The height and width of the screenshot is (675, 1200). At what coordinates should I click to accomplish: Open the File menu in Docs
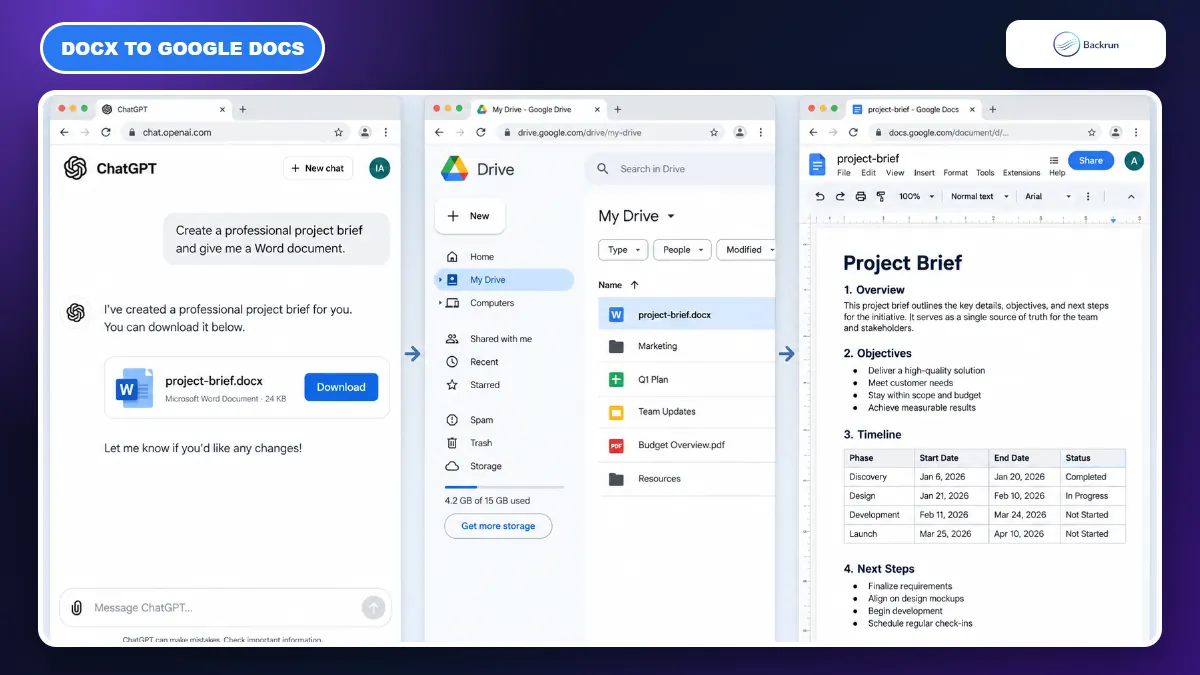pos(844,173)
